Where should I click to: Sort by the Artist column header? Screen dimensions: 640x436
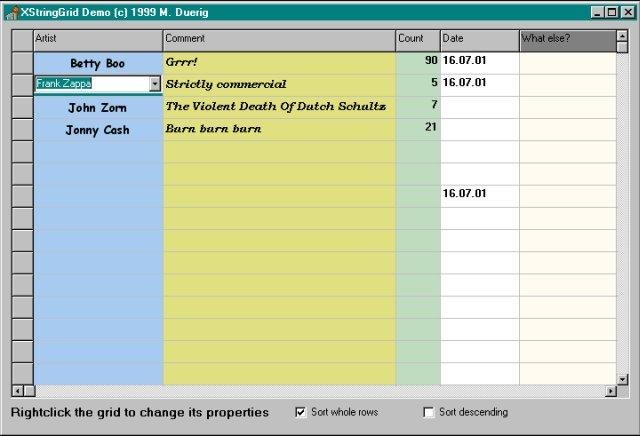[x=98, y=40]
